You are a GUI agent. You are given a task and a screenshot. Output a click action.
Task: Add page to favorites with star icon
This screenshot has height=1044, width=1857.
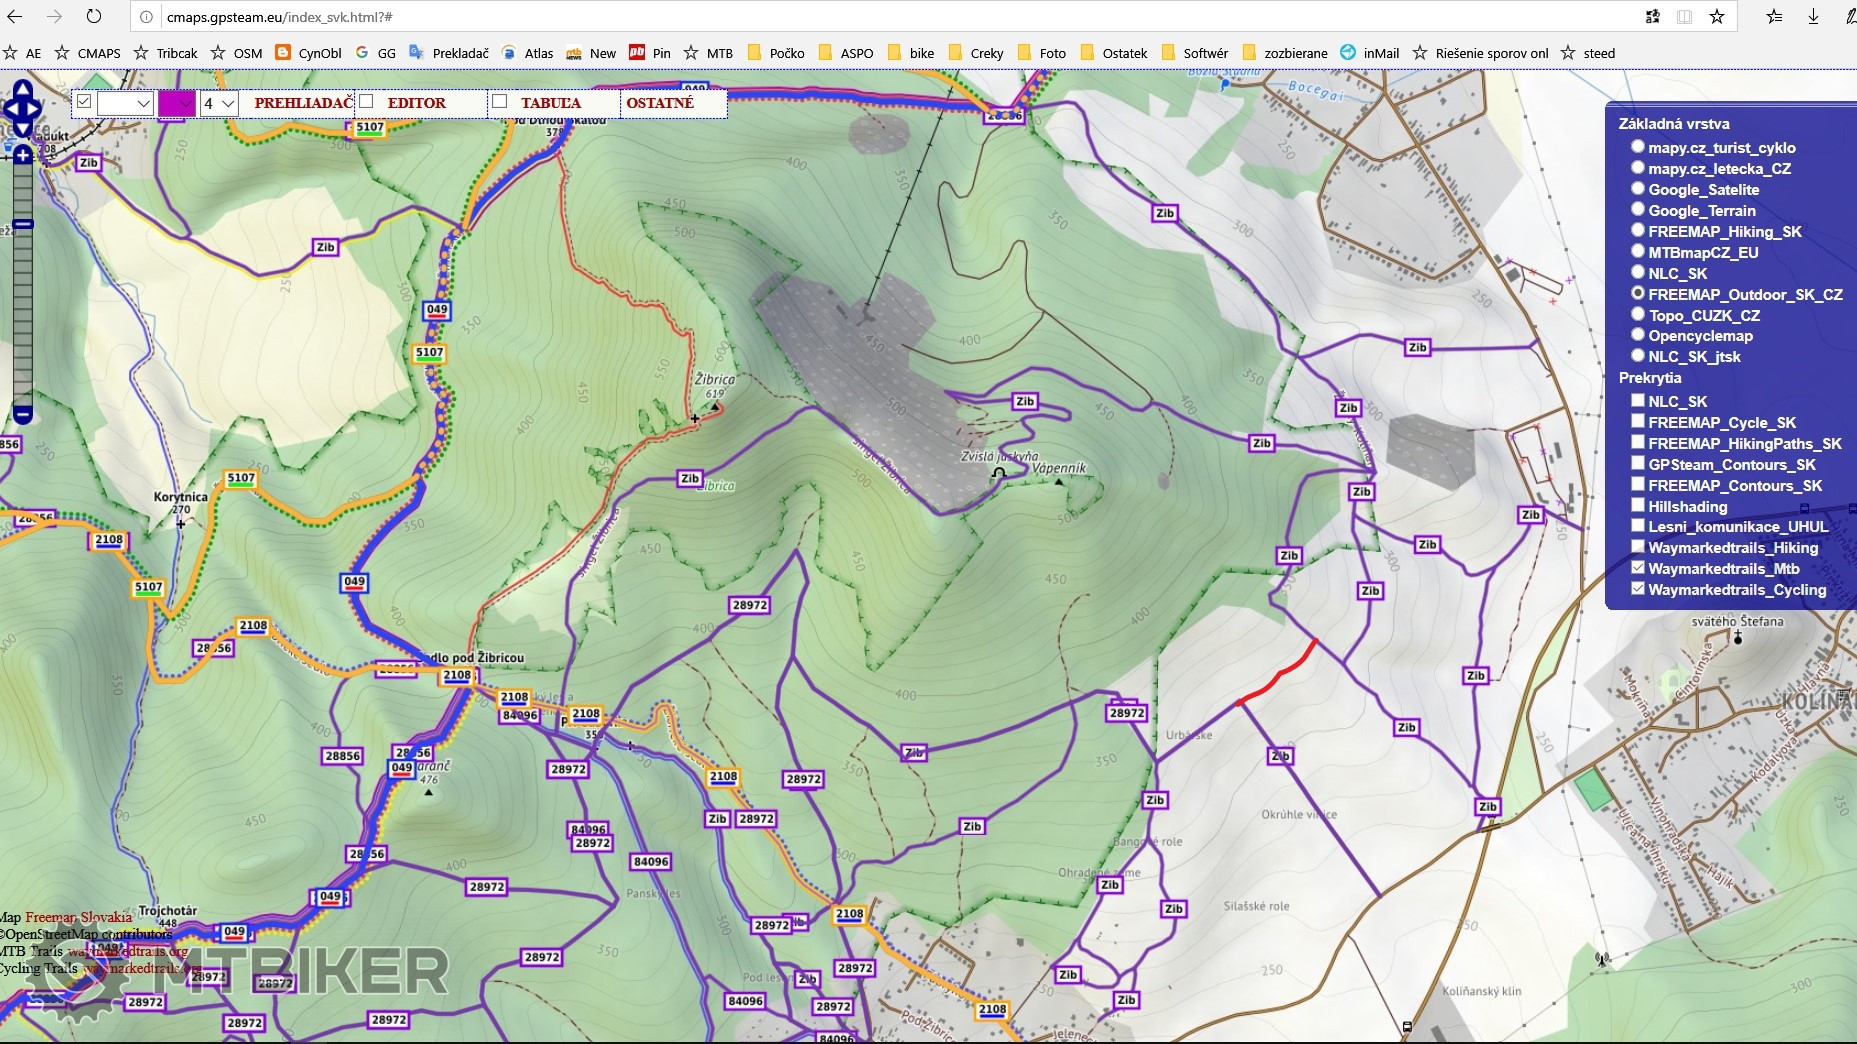click(x=1717, y=17)
